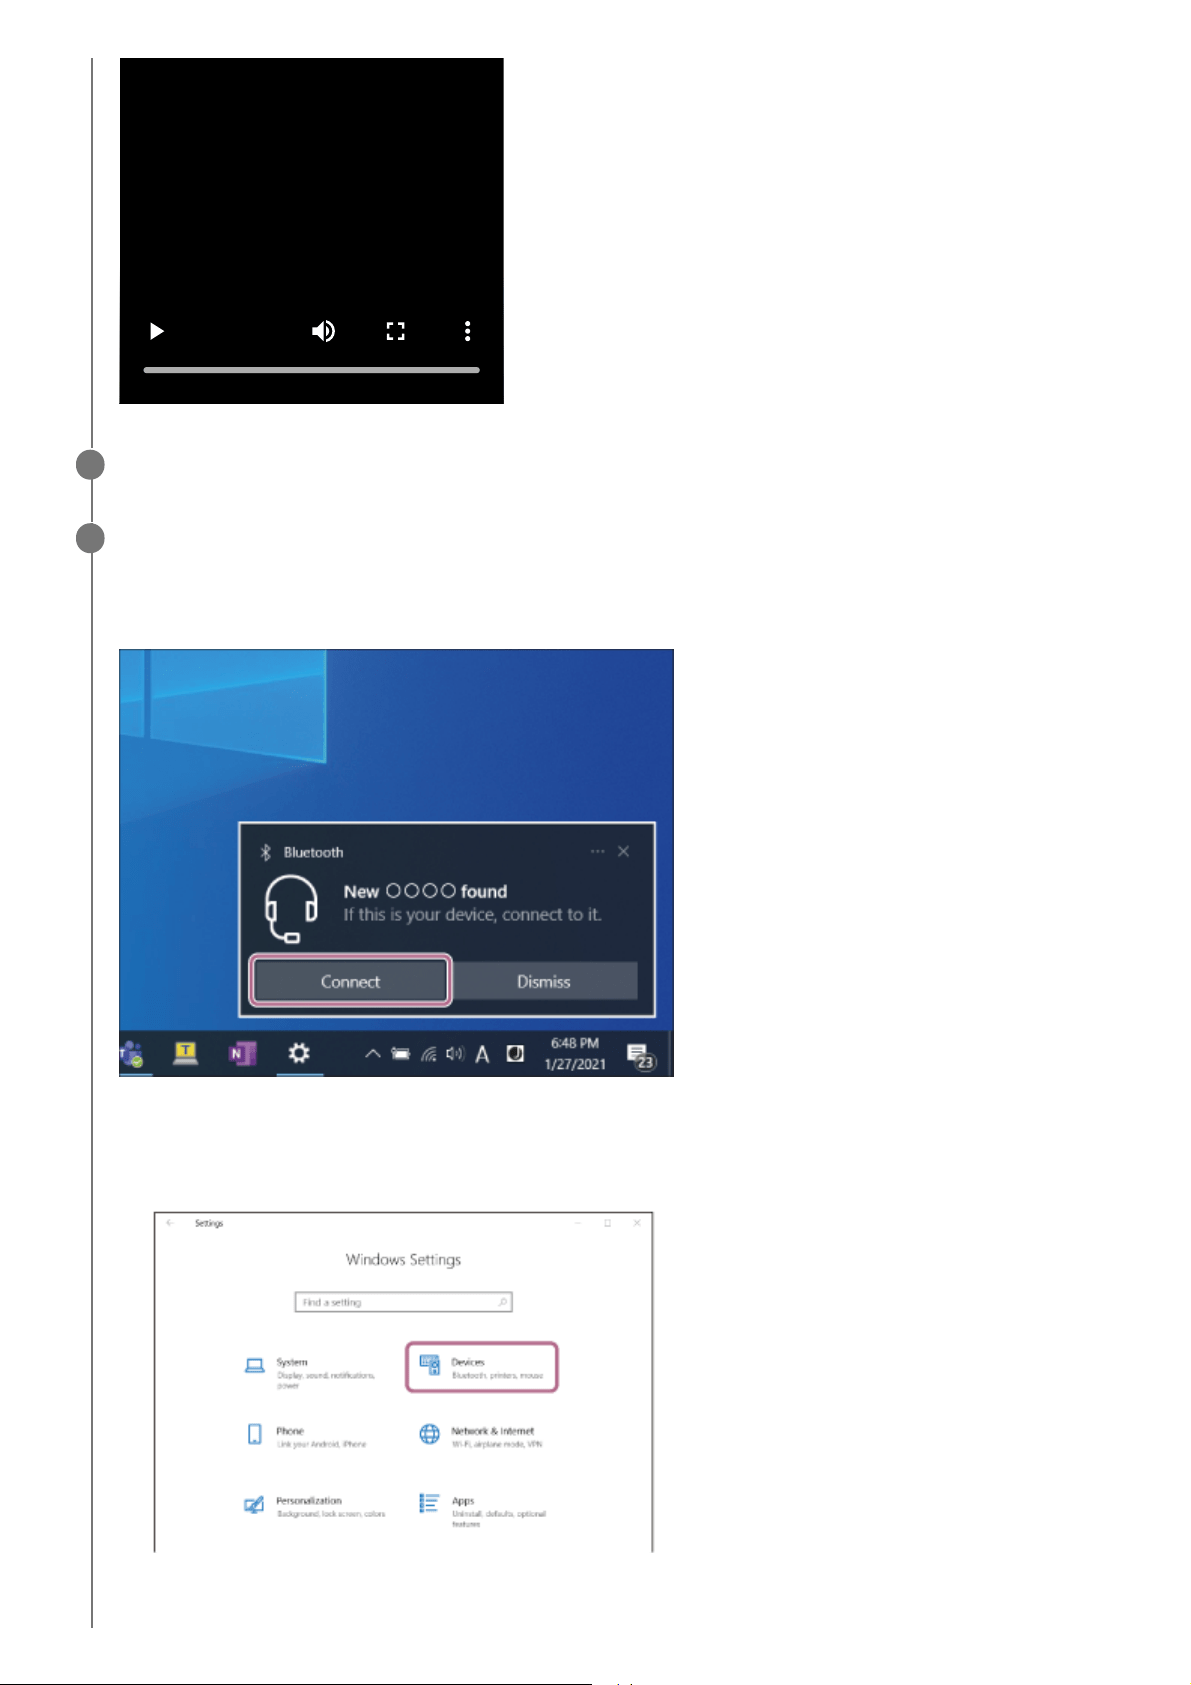Mute the video sound
The image size is (1191, 1685).
point(323,331)
